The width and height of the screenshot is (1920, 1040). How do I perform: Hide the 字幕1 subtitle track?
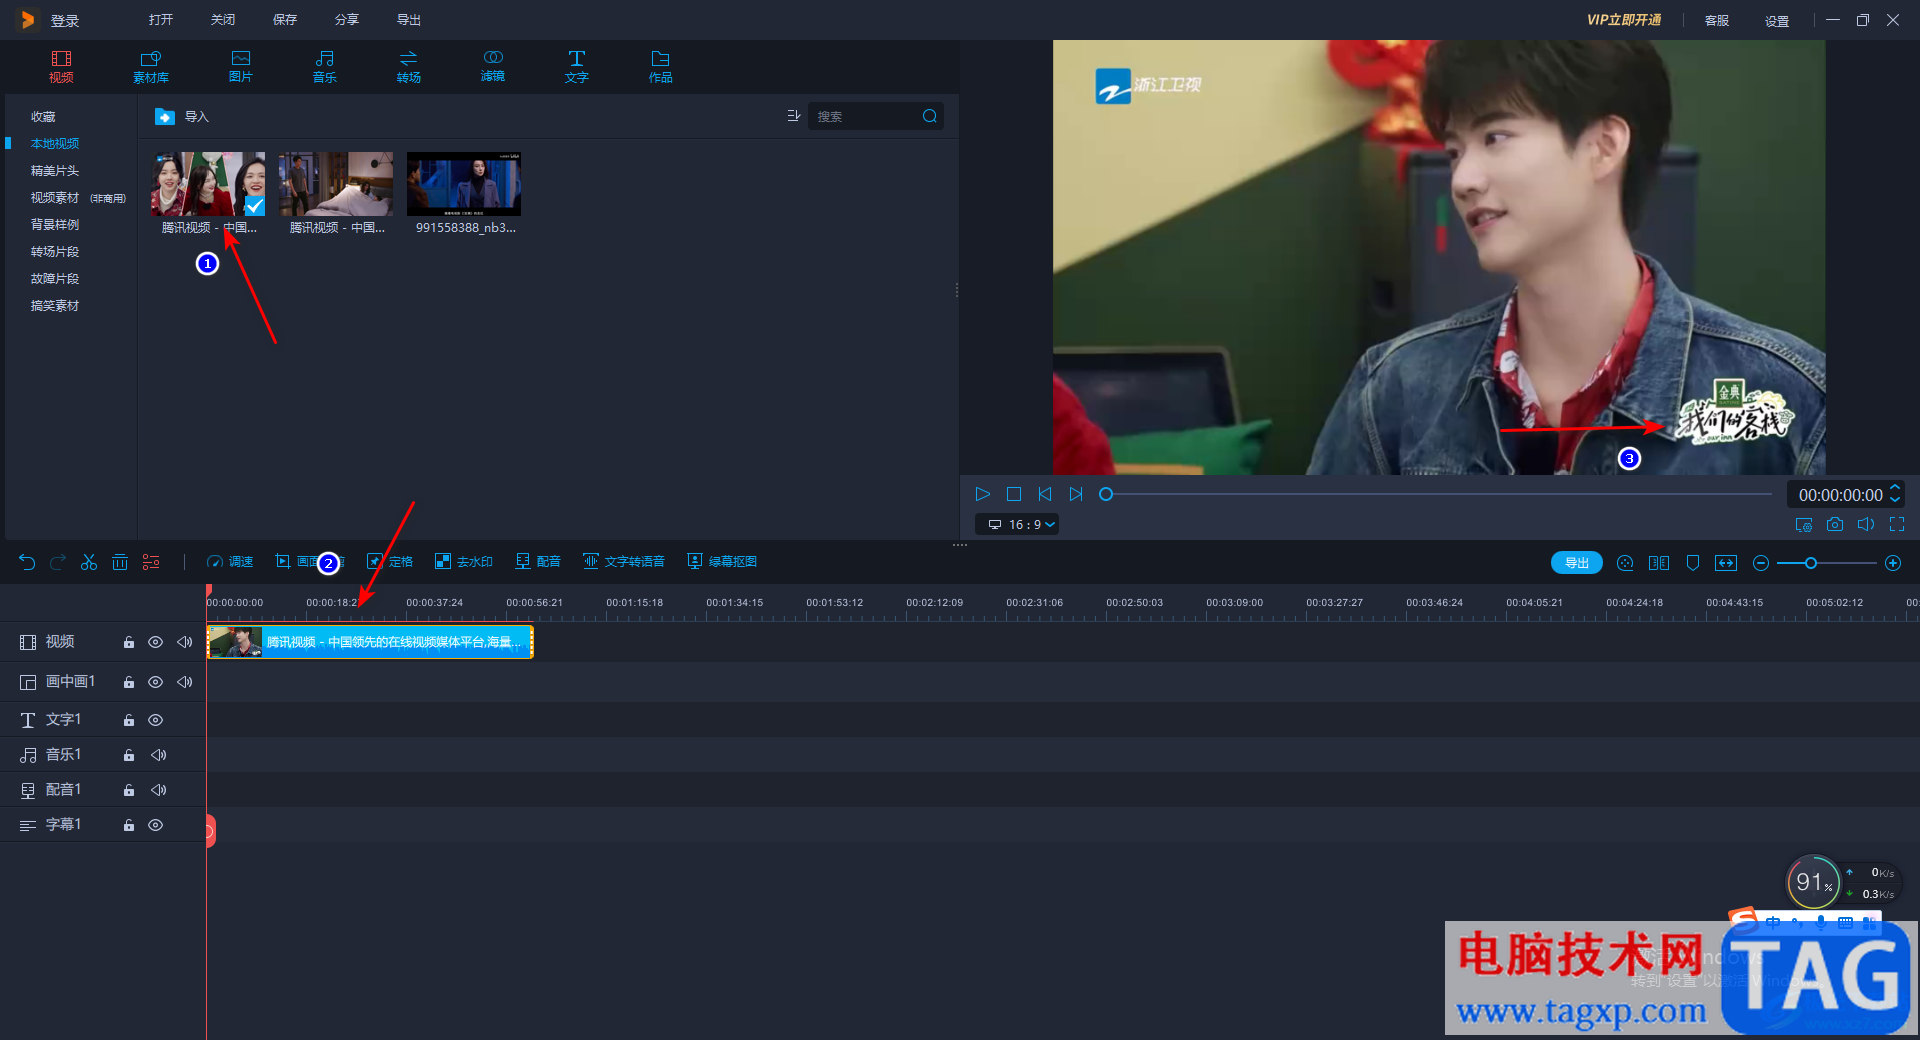click(155, 825)
